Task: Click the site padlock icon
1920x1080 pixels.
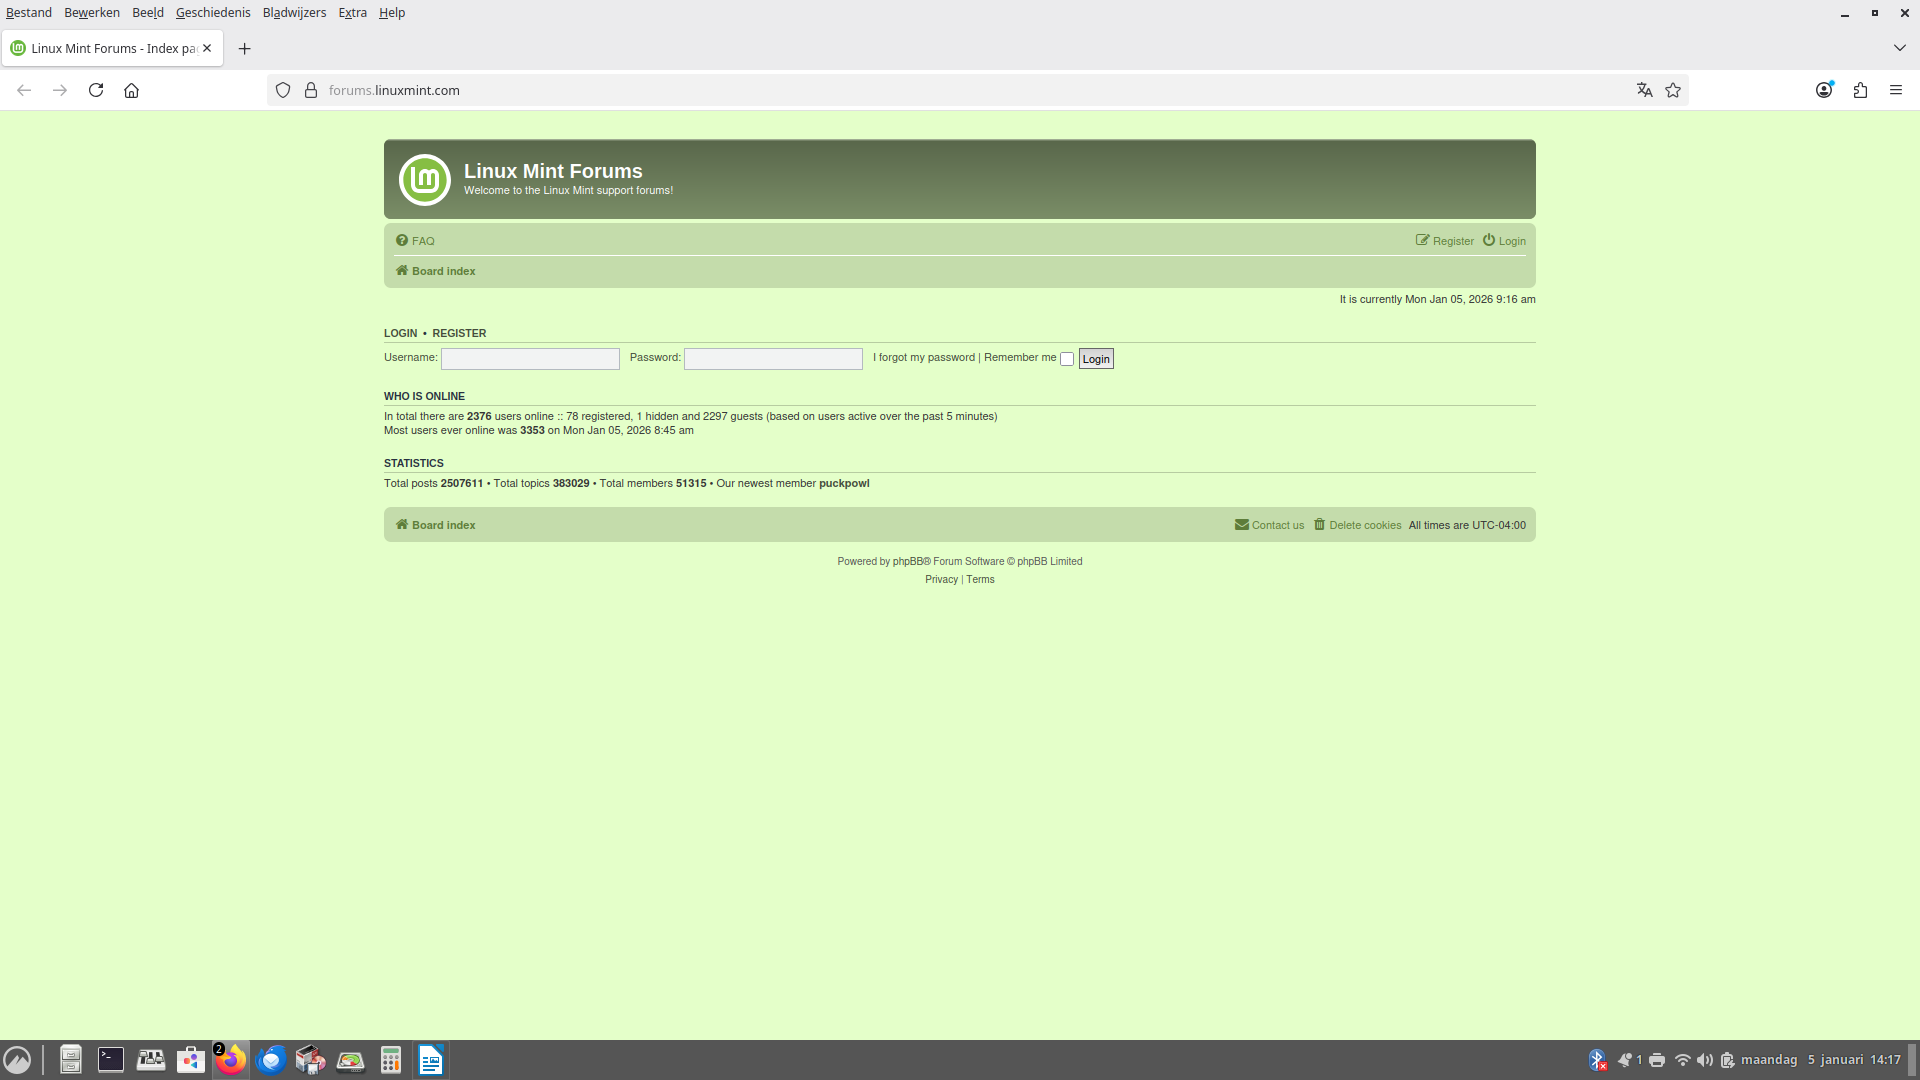Action: (311, 90)
